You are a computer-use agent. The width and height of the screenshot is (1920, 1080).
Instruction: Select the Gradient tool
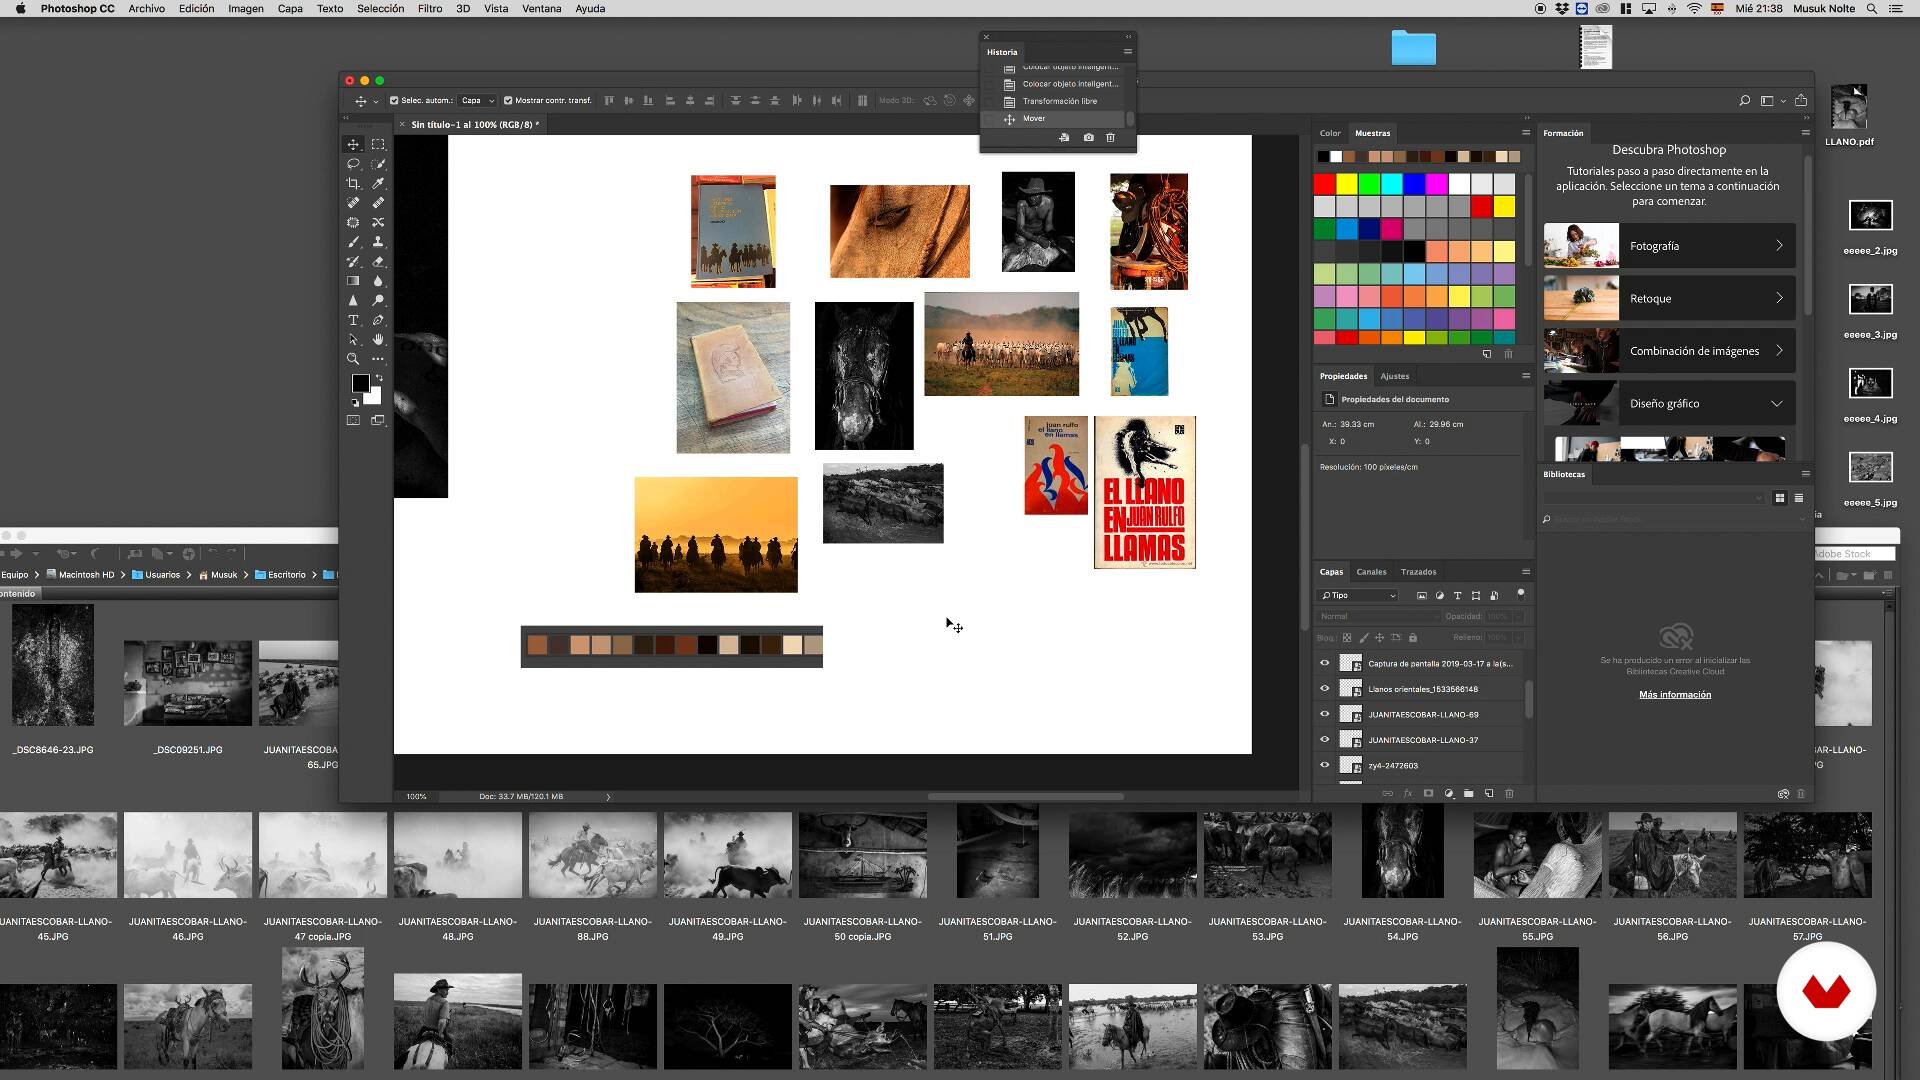point(353,281)
